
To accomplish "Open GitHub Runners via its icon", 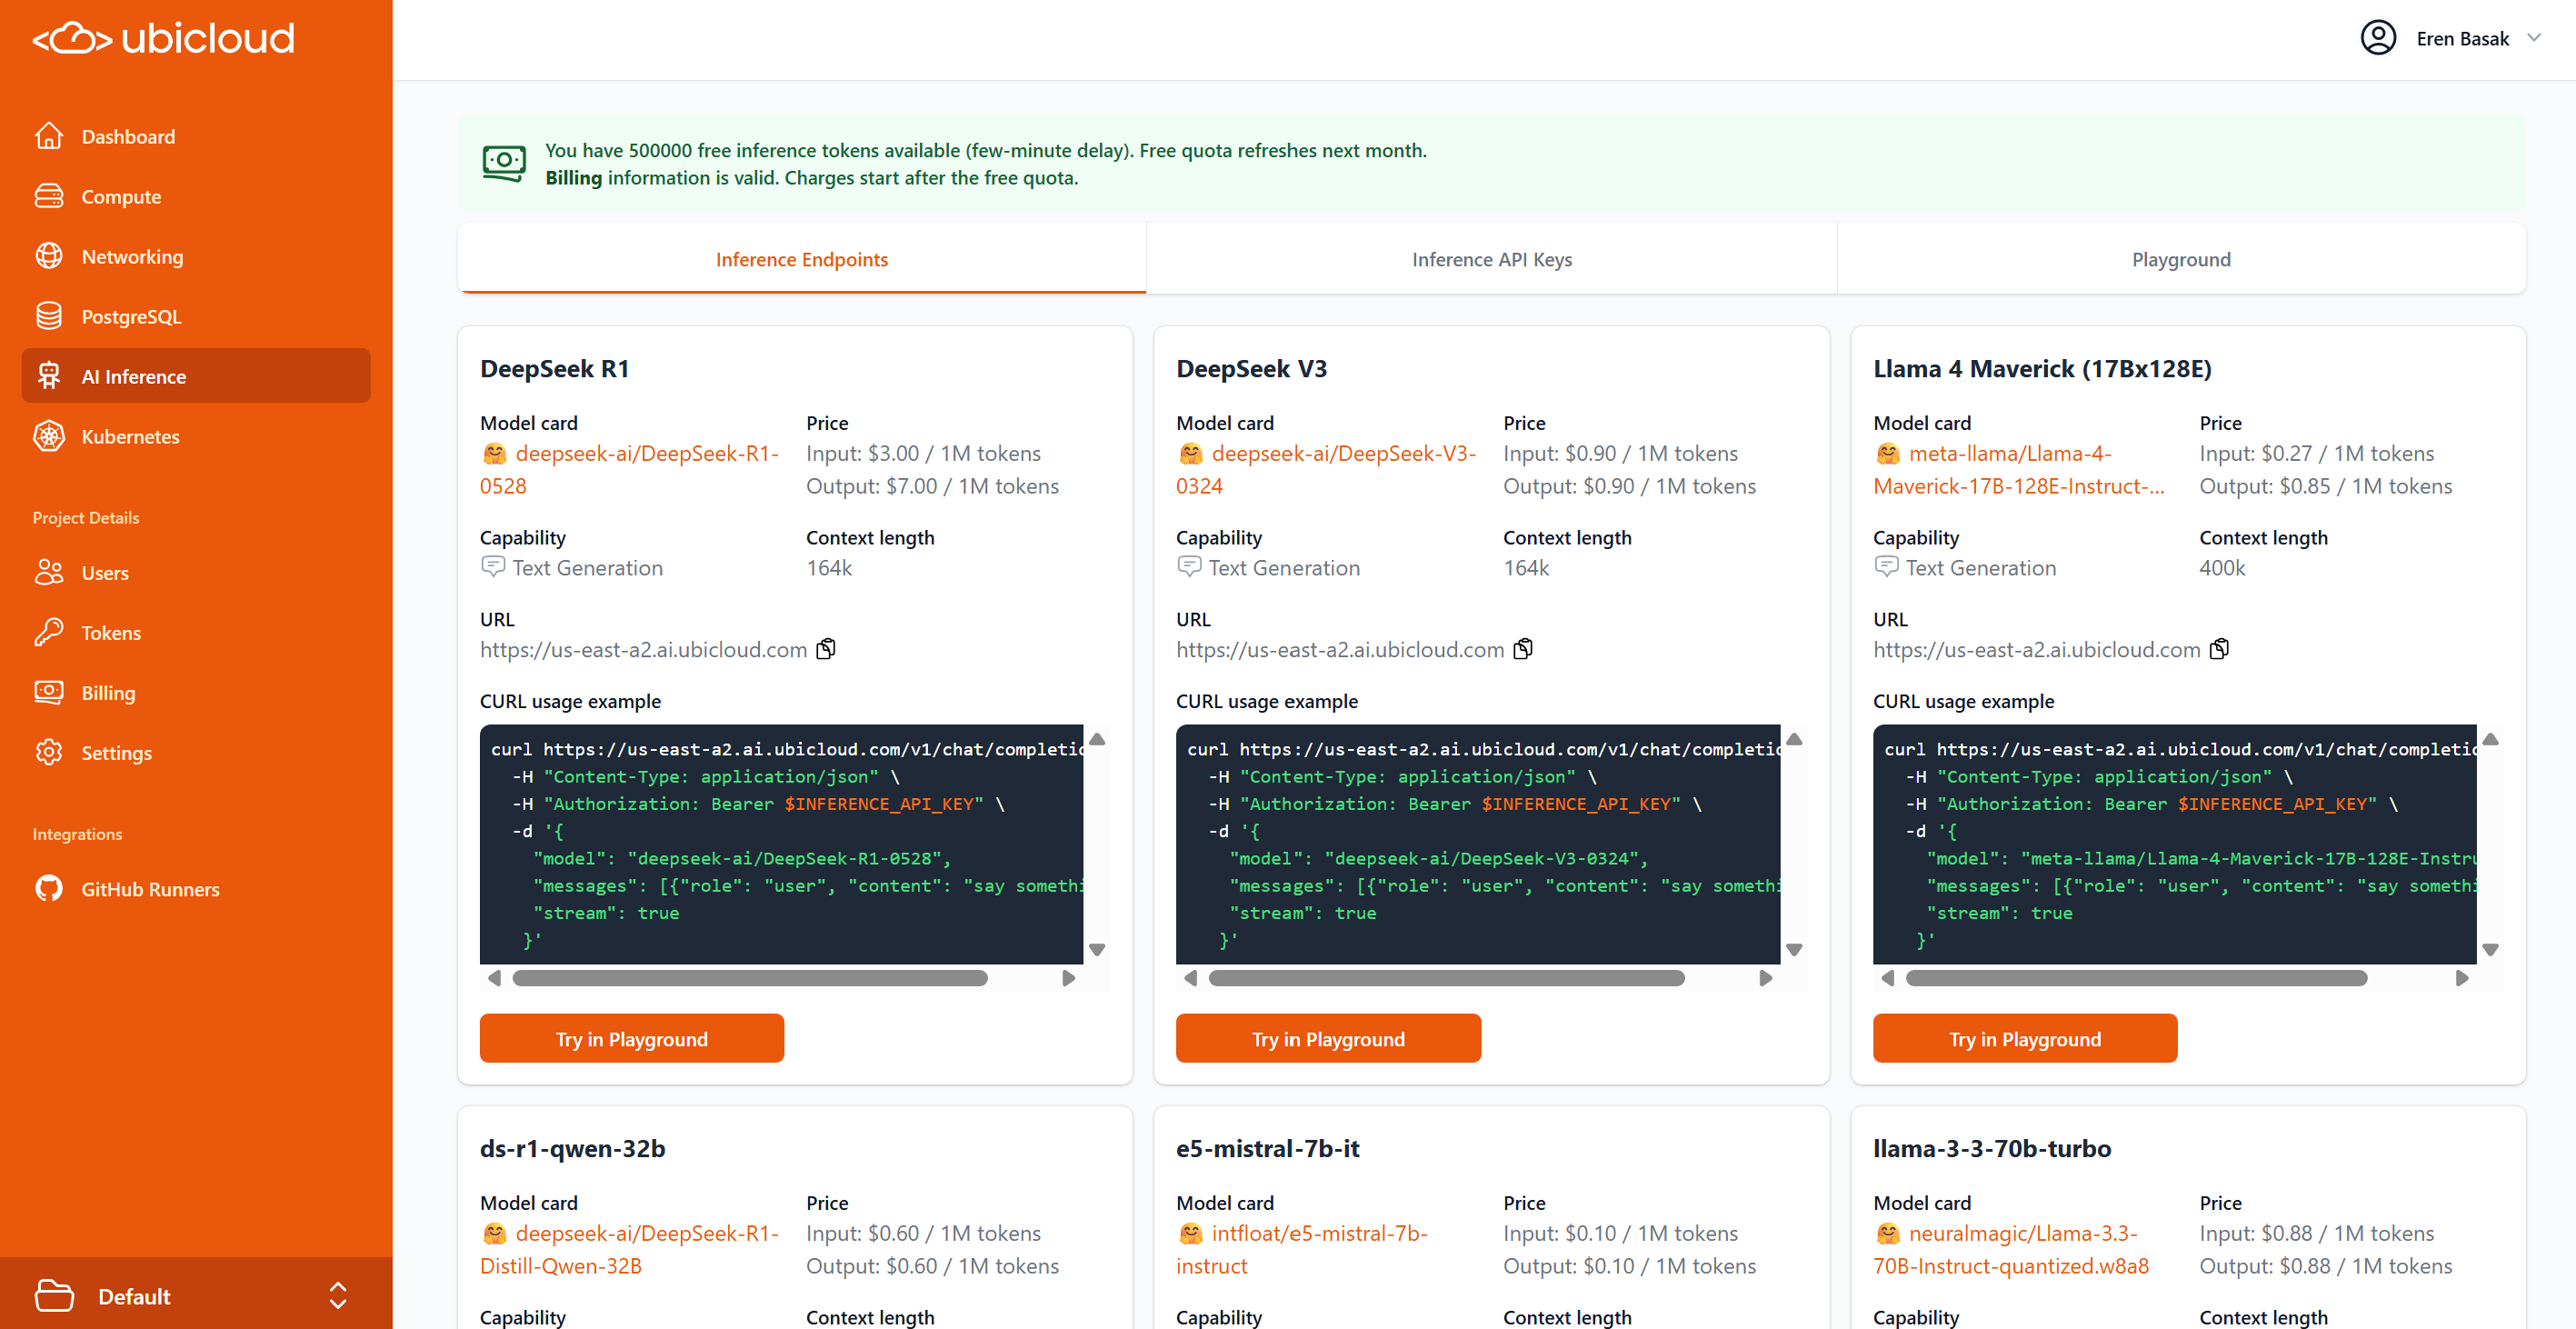I will click(48, 888).
